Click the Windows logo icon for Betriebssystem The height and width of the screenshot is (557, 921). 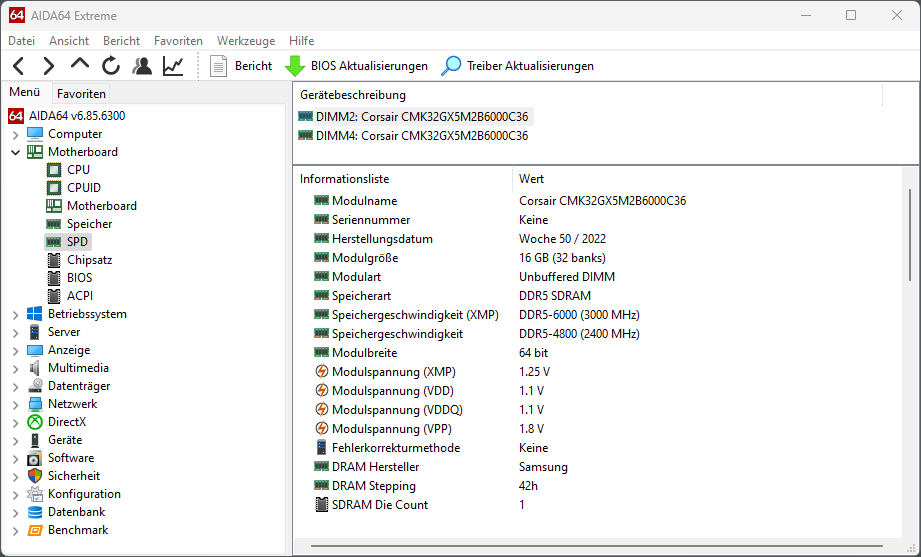(35, 314)
